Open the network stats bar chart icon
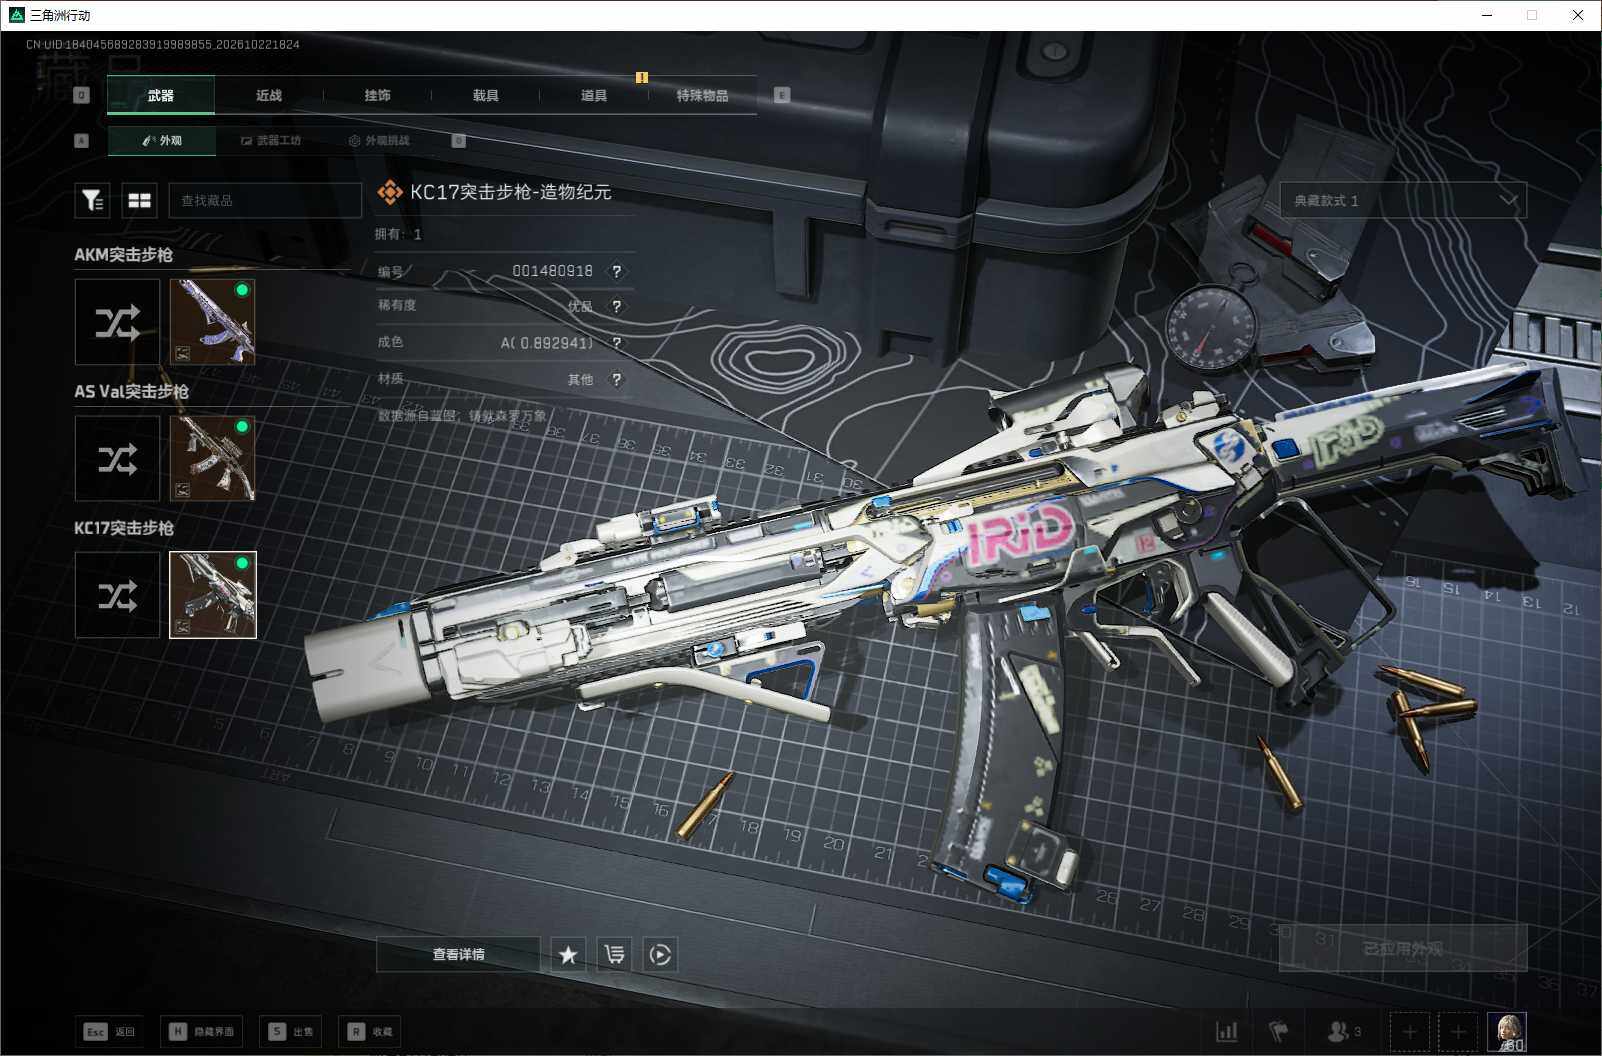The width and height of the screenshot is (1602, 1056). 1226,1031
